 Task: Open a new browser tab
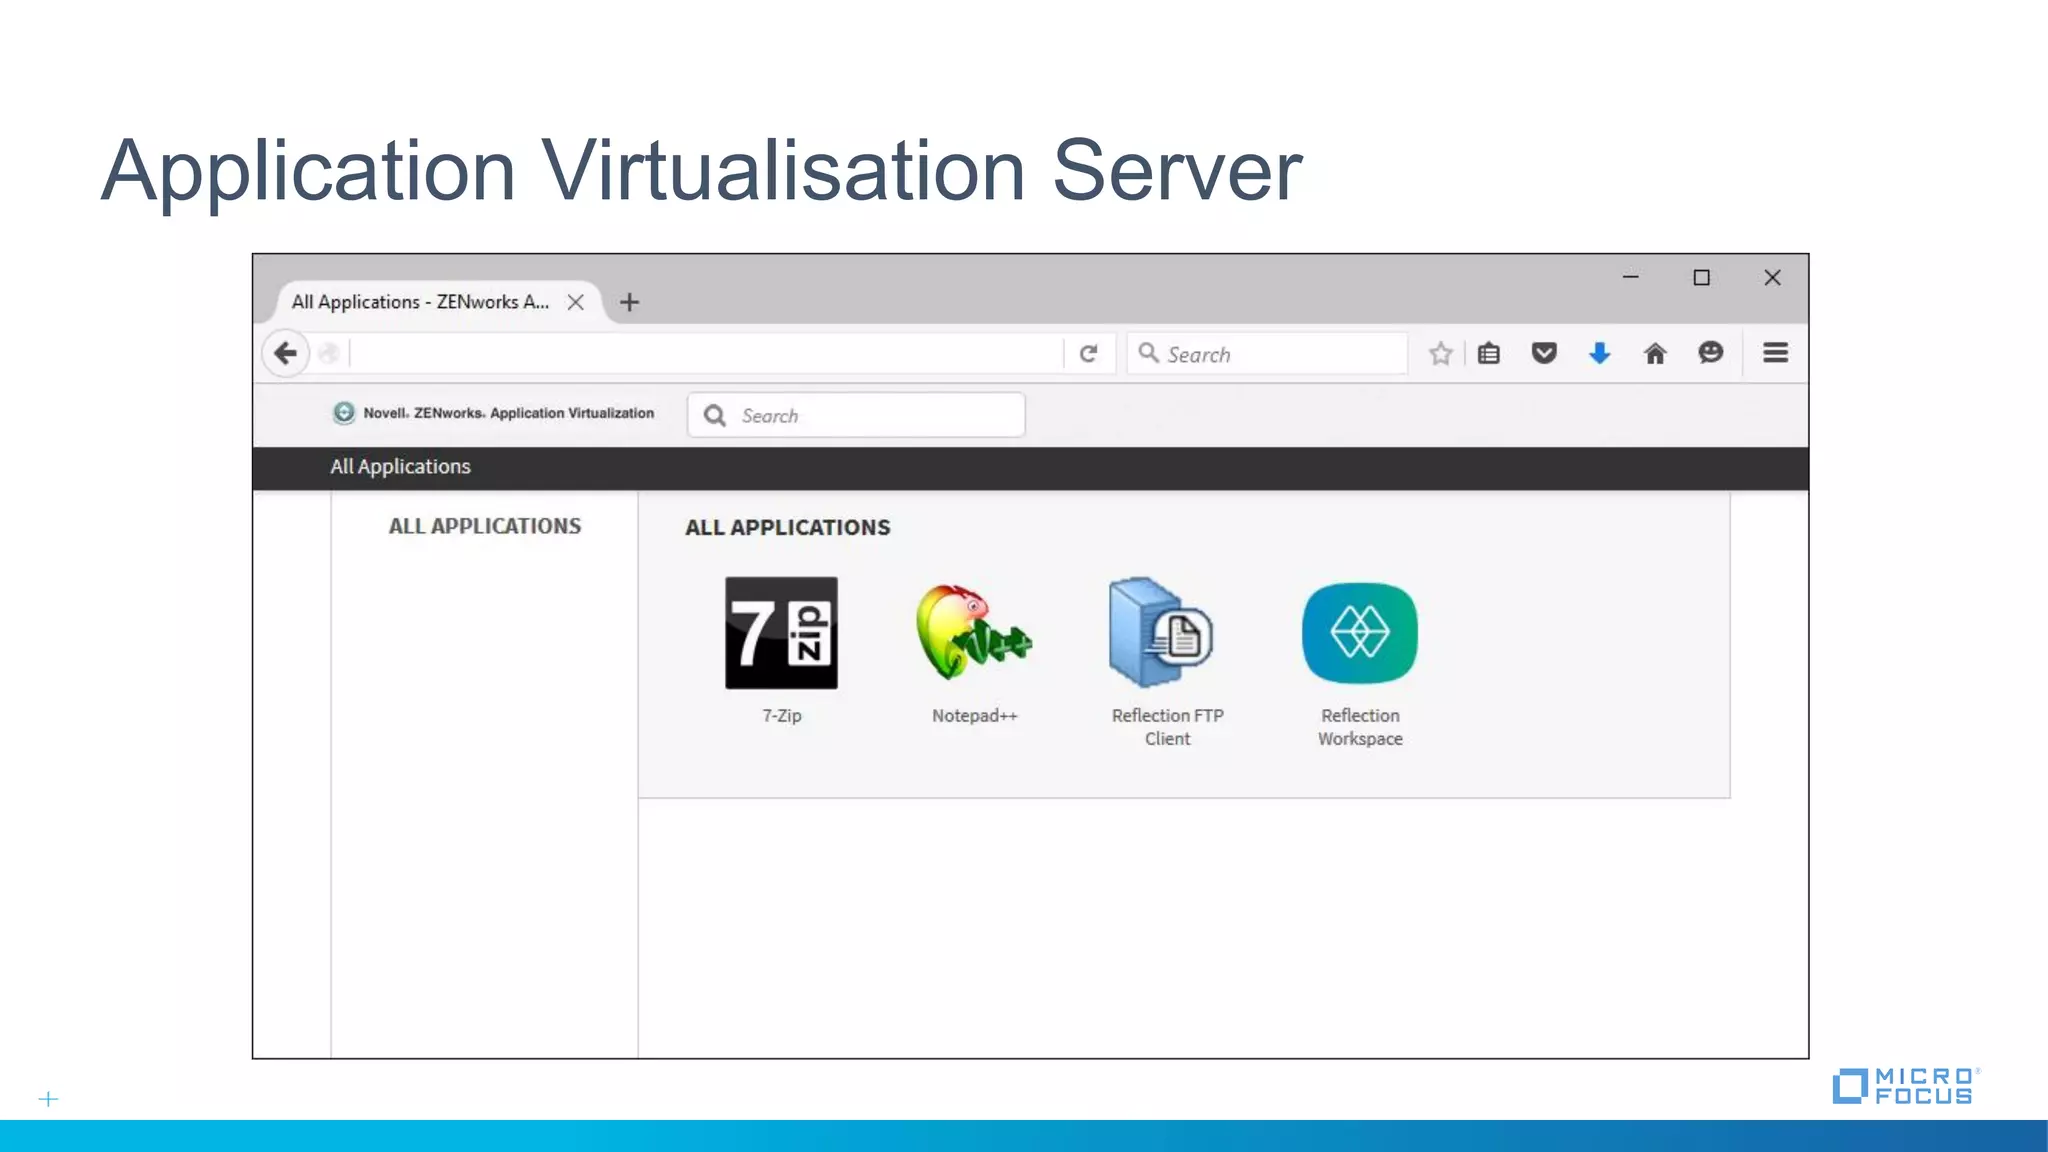629,302
